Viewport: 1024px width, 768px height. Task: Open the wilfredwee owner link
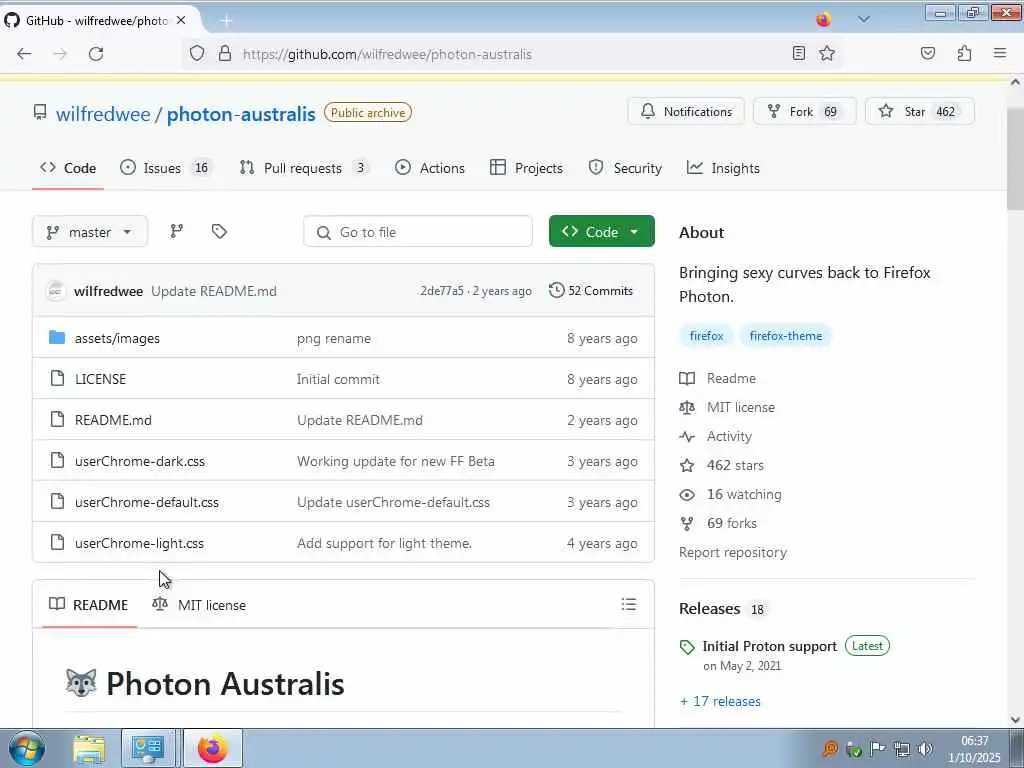click(x=103, y=114)
